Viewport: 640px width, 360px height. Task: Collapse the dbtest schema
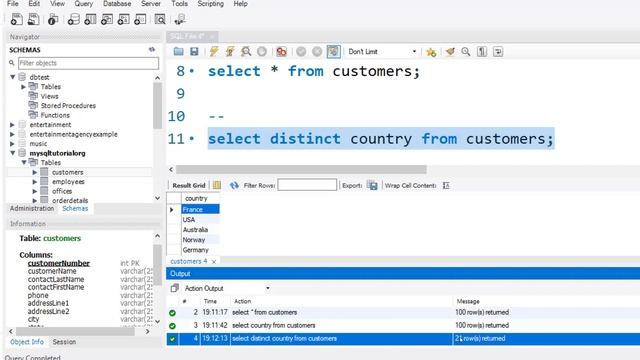(x=13, y=77)
